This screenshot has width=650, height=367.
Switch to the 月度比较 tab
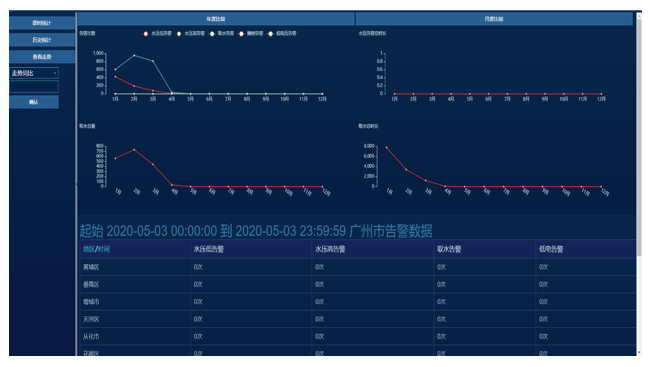(494, 19)
